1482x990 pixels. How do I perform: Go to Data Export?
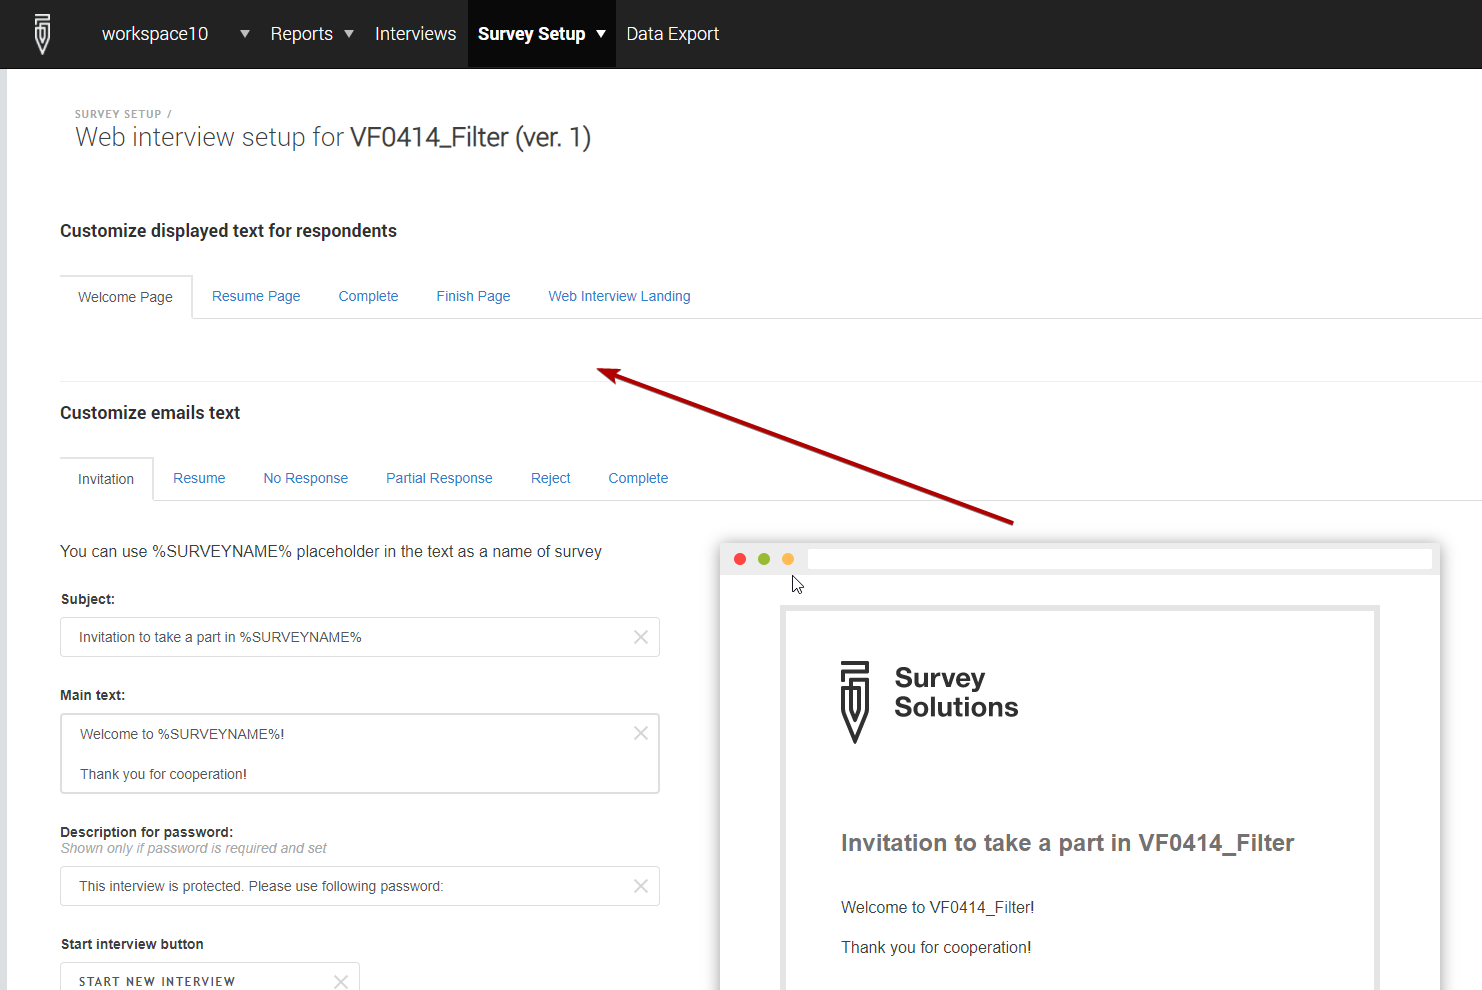coord(673,34)
